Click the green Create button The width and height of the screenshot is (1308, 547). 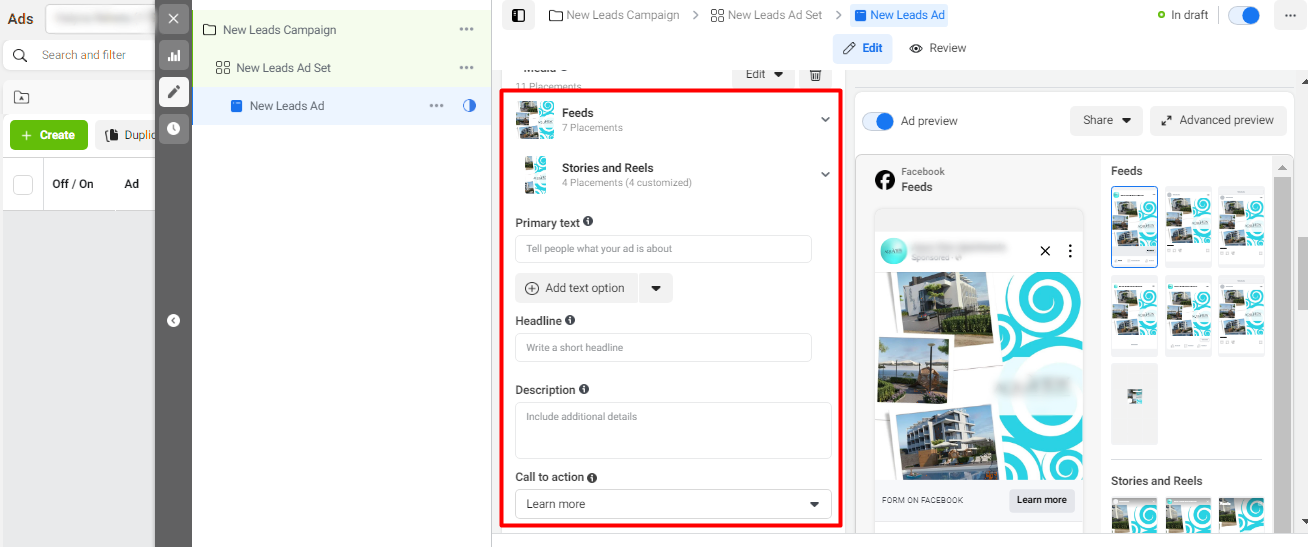click(x=49, y=135)
